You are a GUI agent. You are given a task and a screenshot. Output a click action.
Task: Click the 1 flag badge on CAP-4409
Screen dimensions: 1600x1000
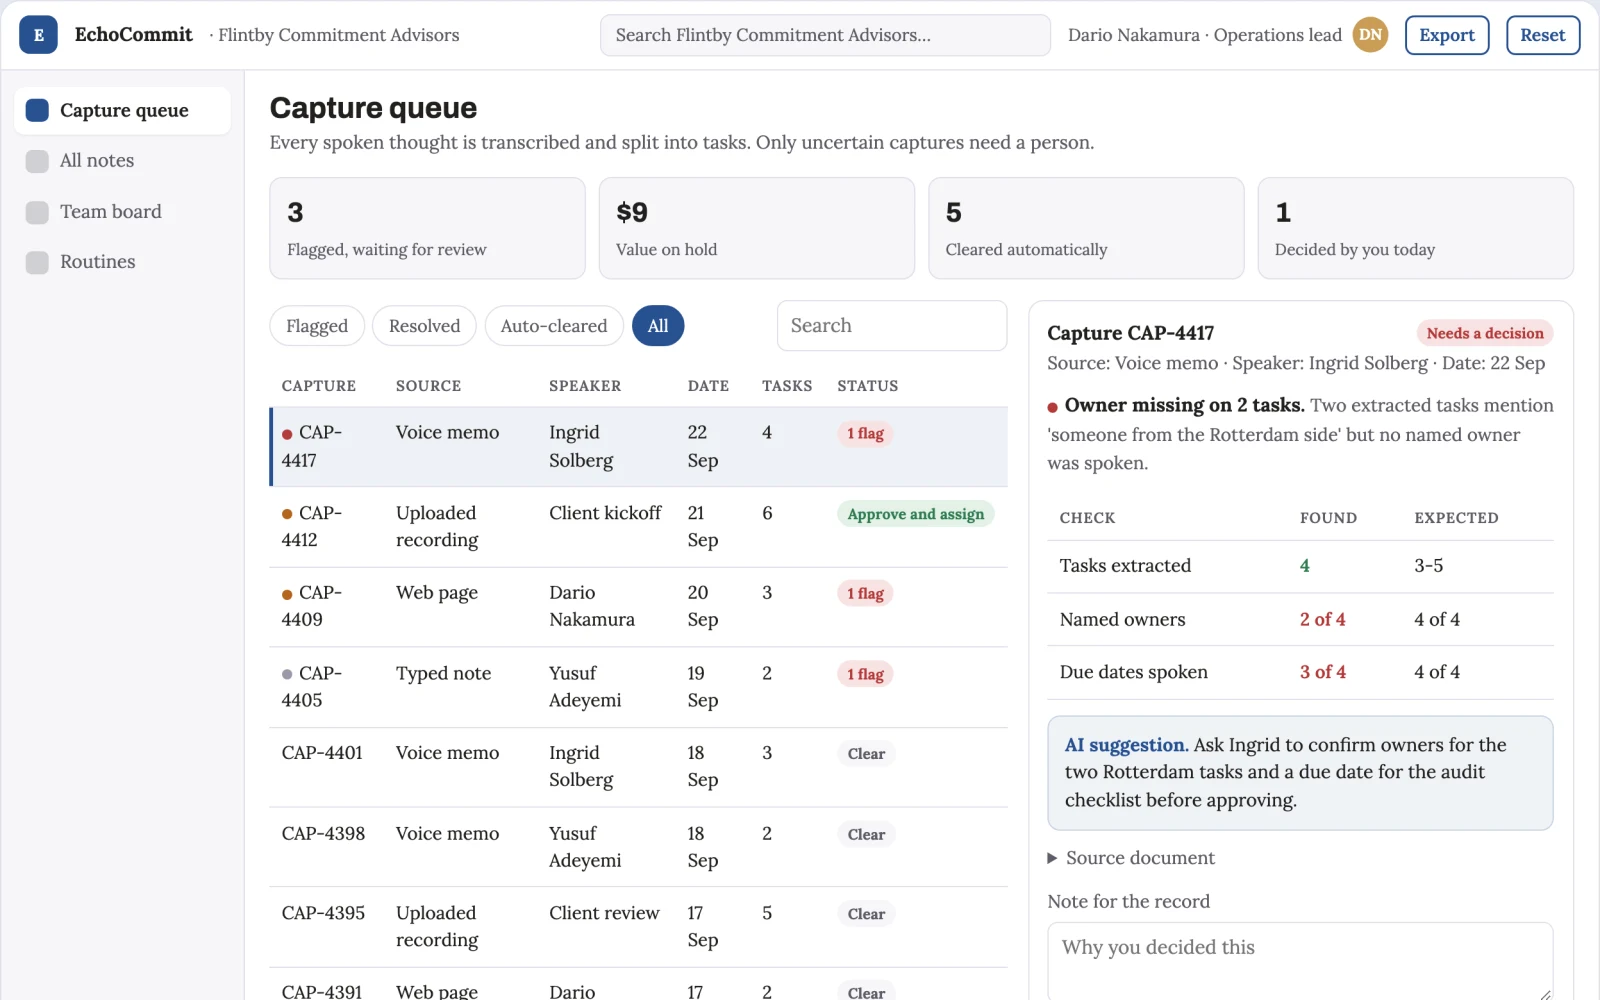pos(865,594)
